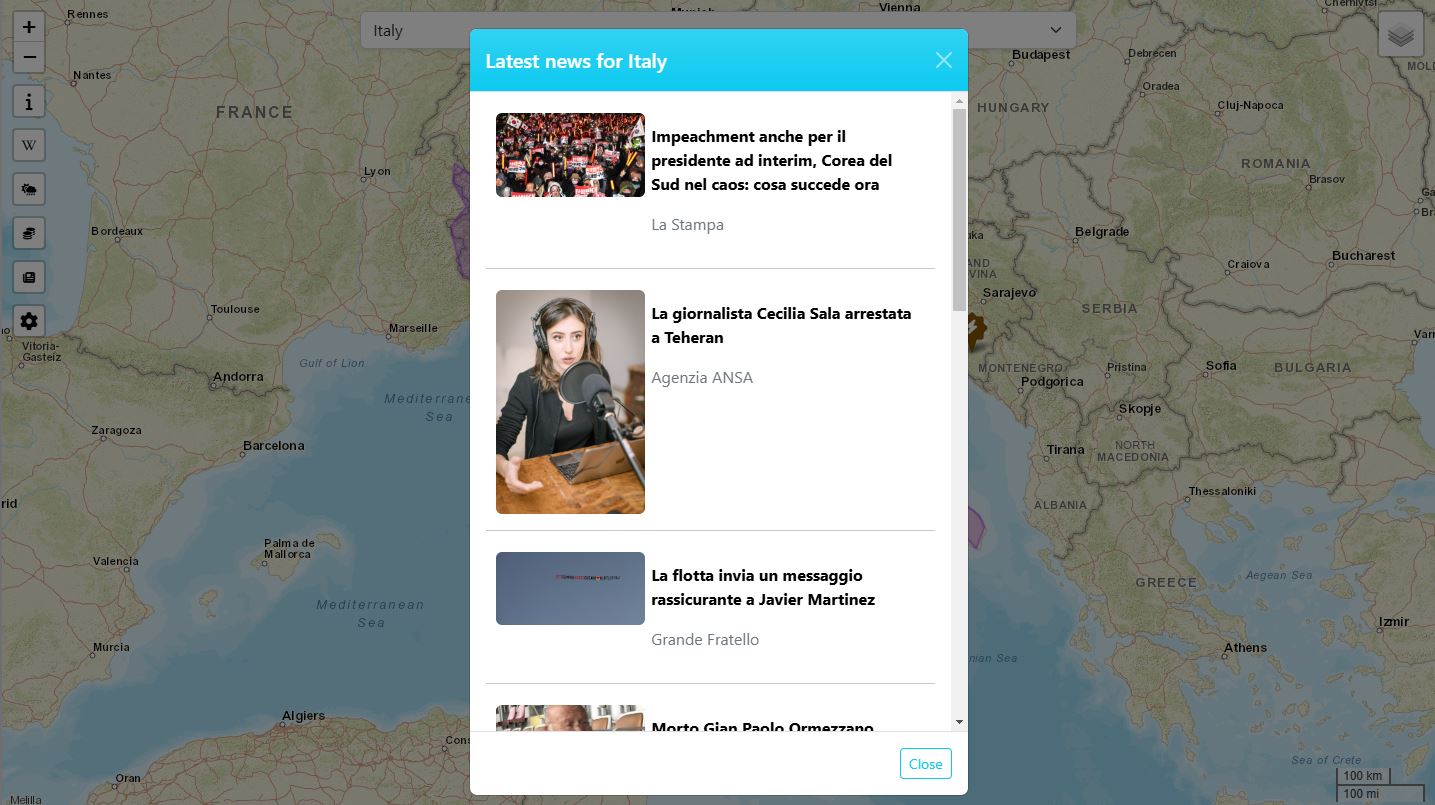Viewport: 1435px width, 805px height.
Task: Open the Morto Gian Paolo Ormezzano headline
Action: coord(762,726)
